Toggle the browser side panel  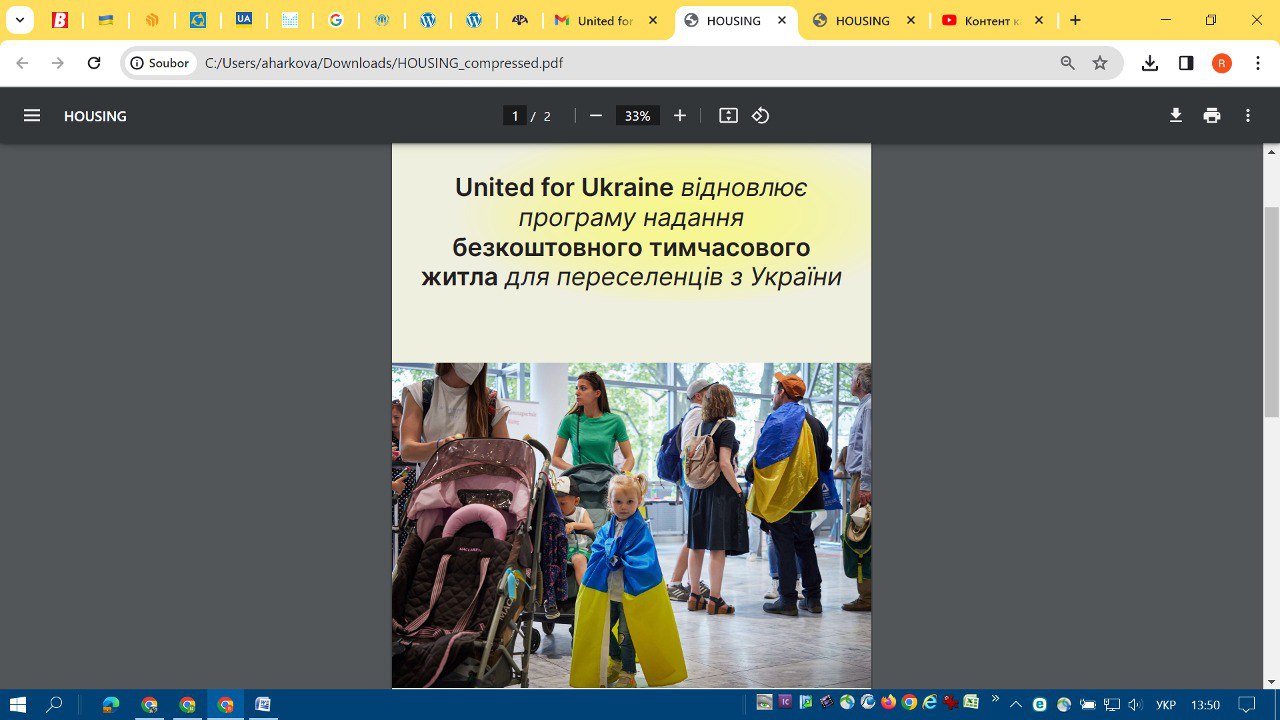(x=1186, y=63)
